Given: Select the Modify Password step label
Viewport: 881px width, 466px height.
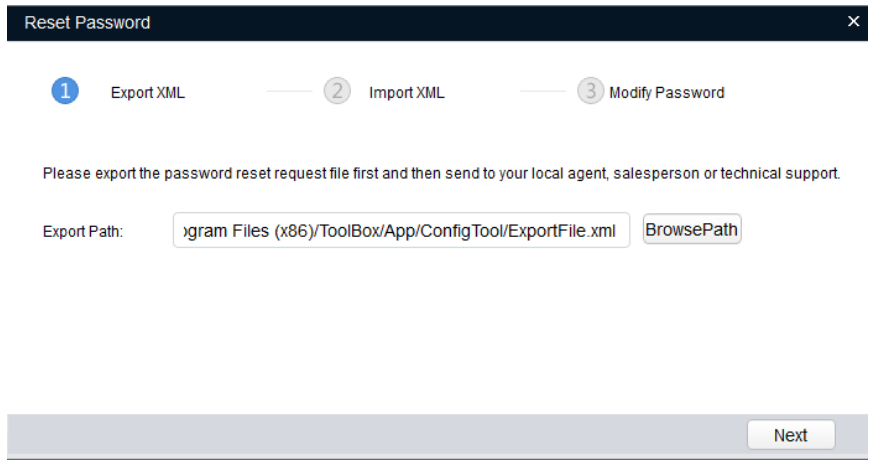Looking at the screenshot, I should pos(667,93).
